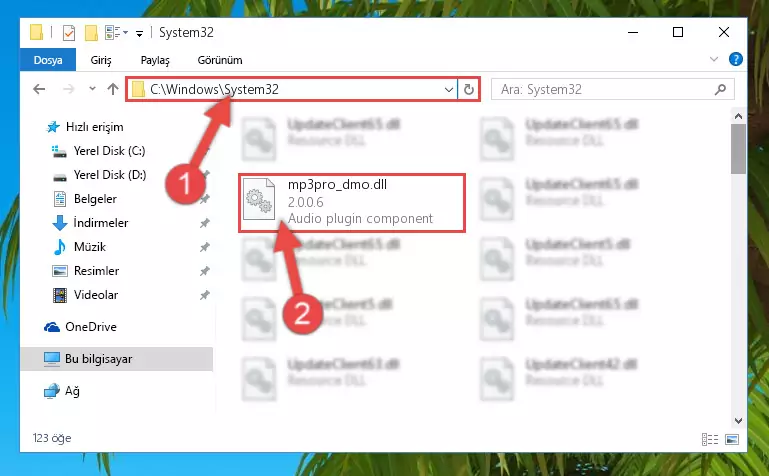
Task: Navigate up one folder level arrow
Action: point(113,89)
